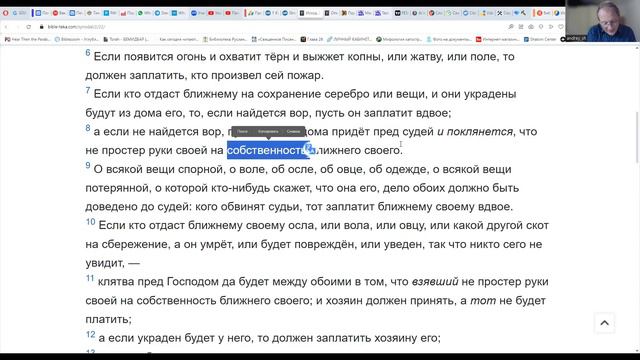Switch to the Google tab
The height and width of the screenshot is (360, 640).
(x=19, y=13)
